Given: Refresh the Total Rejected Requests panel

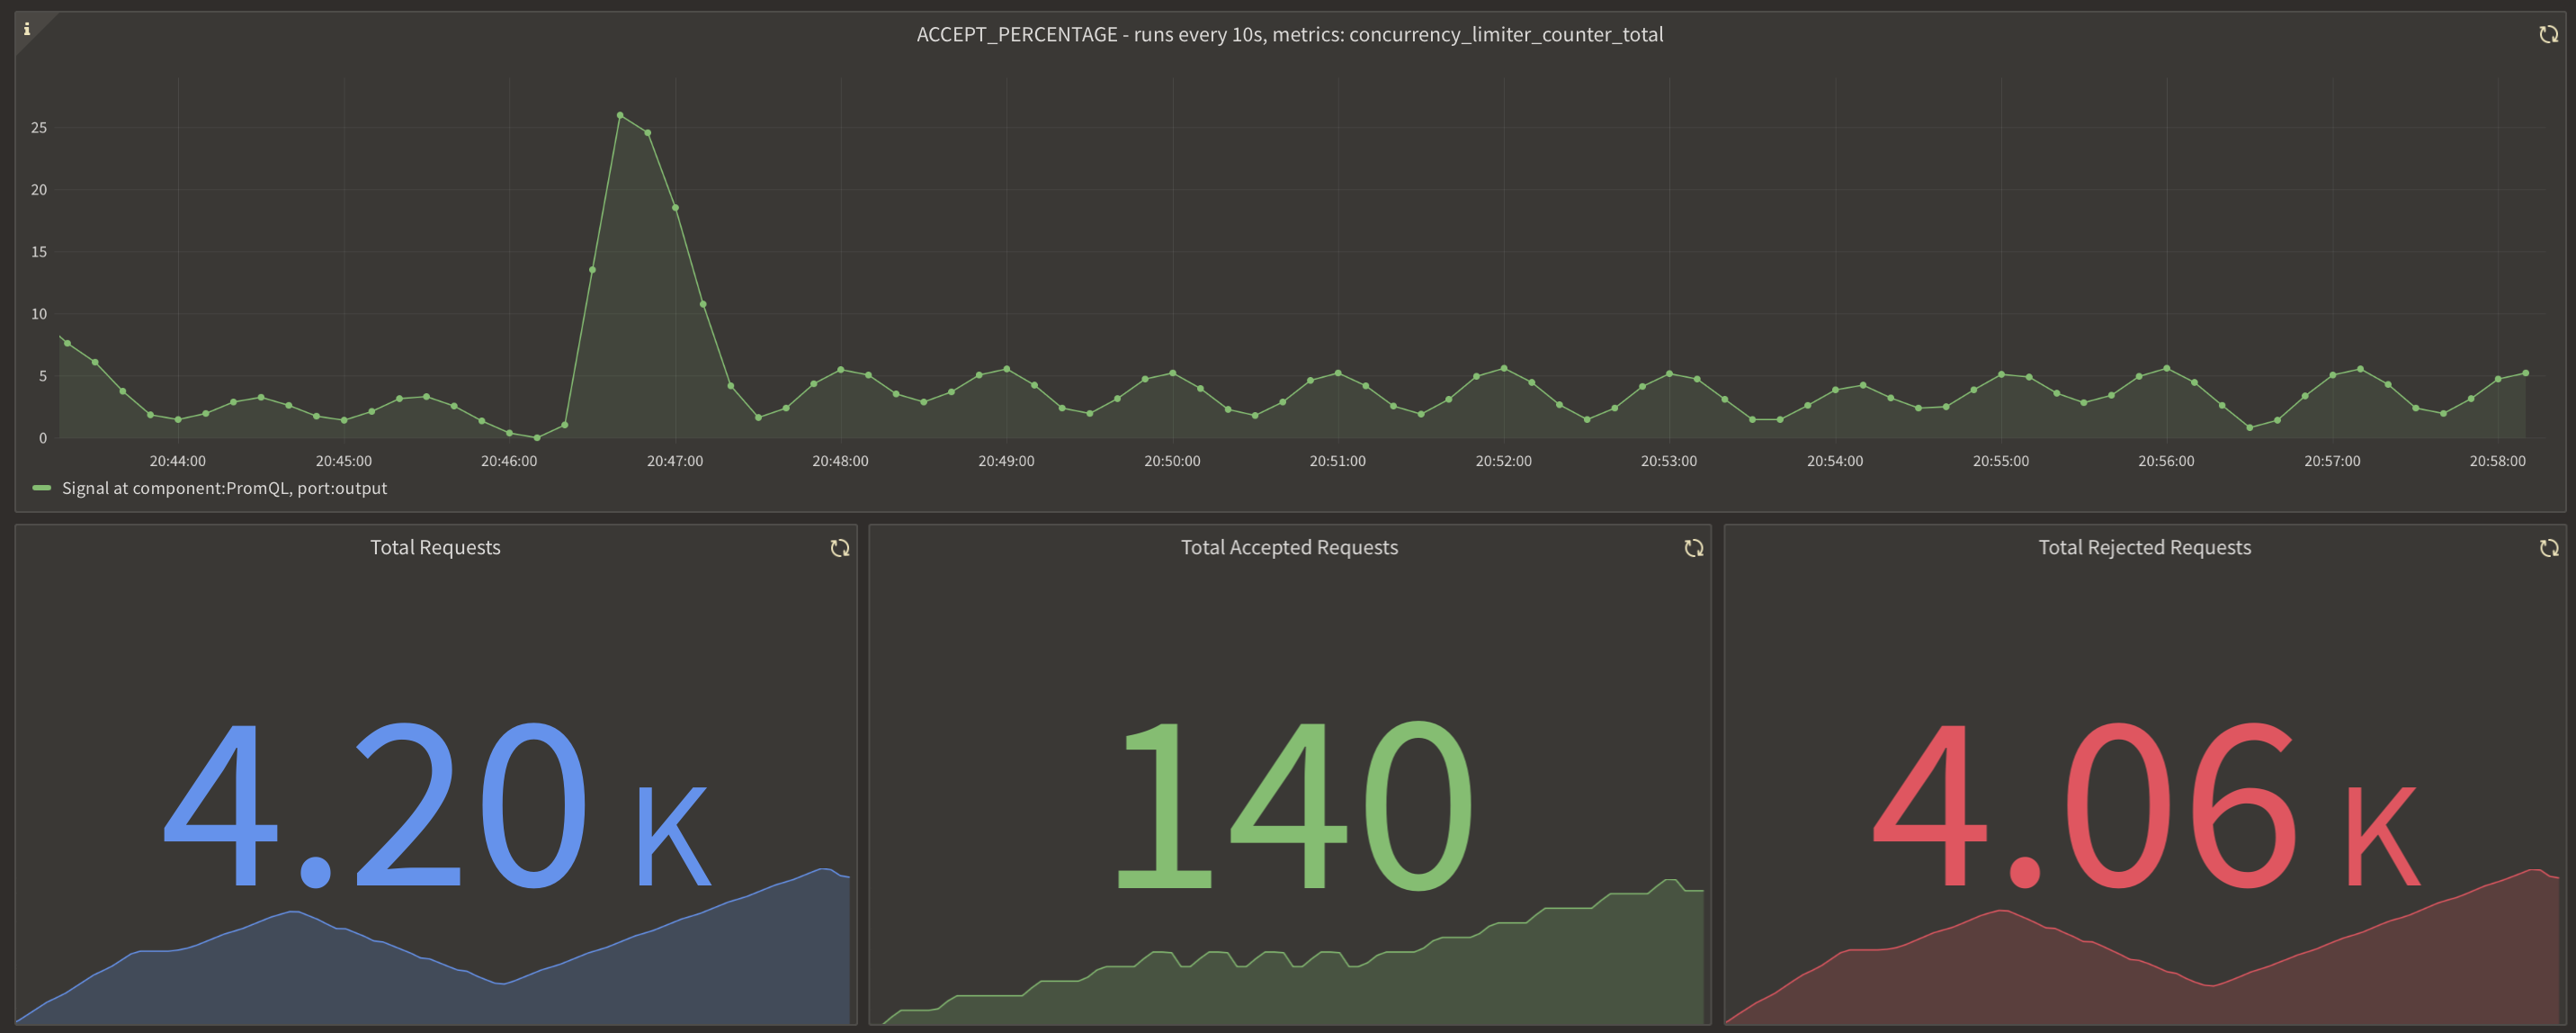Looking at the screenshot, I should point(2549,548).
